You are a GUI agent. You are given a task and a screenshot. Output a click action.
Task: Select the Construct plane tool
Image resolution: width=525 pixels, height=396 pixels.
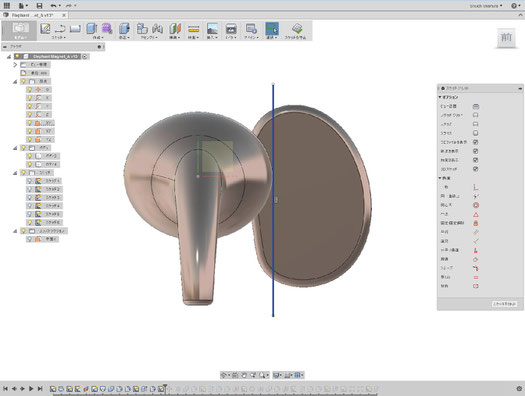pos(175,28)
